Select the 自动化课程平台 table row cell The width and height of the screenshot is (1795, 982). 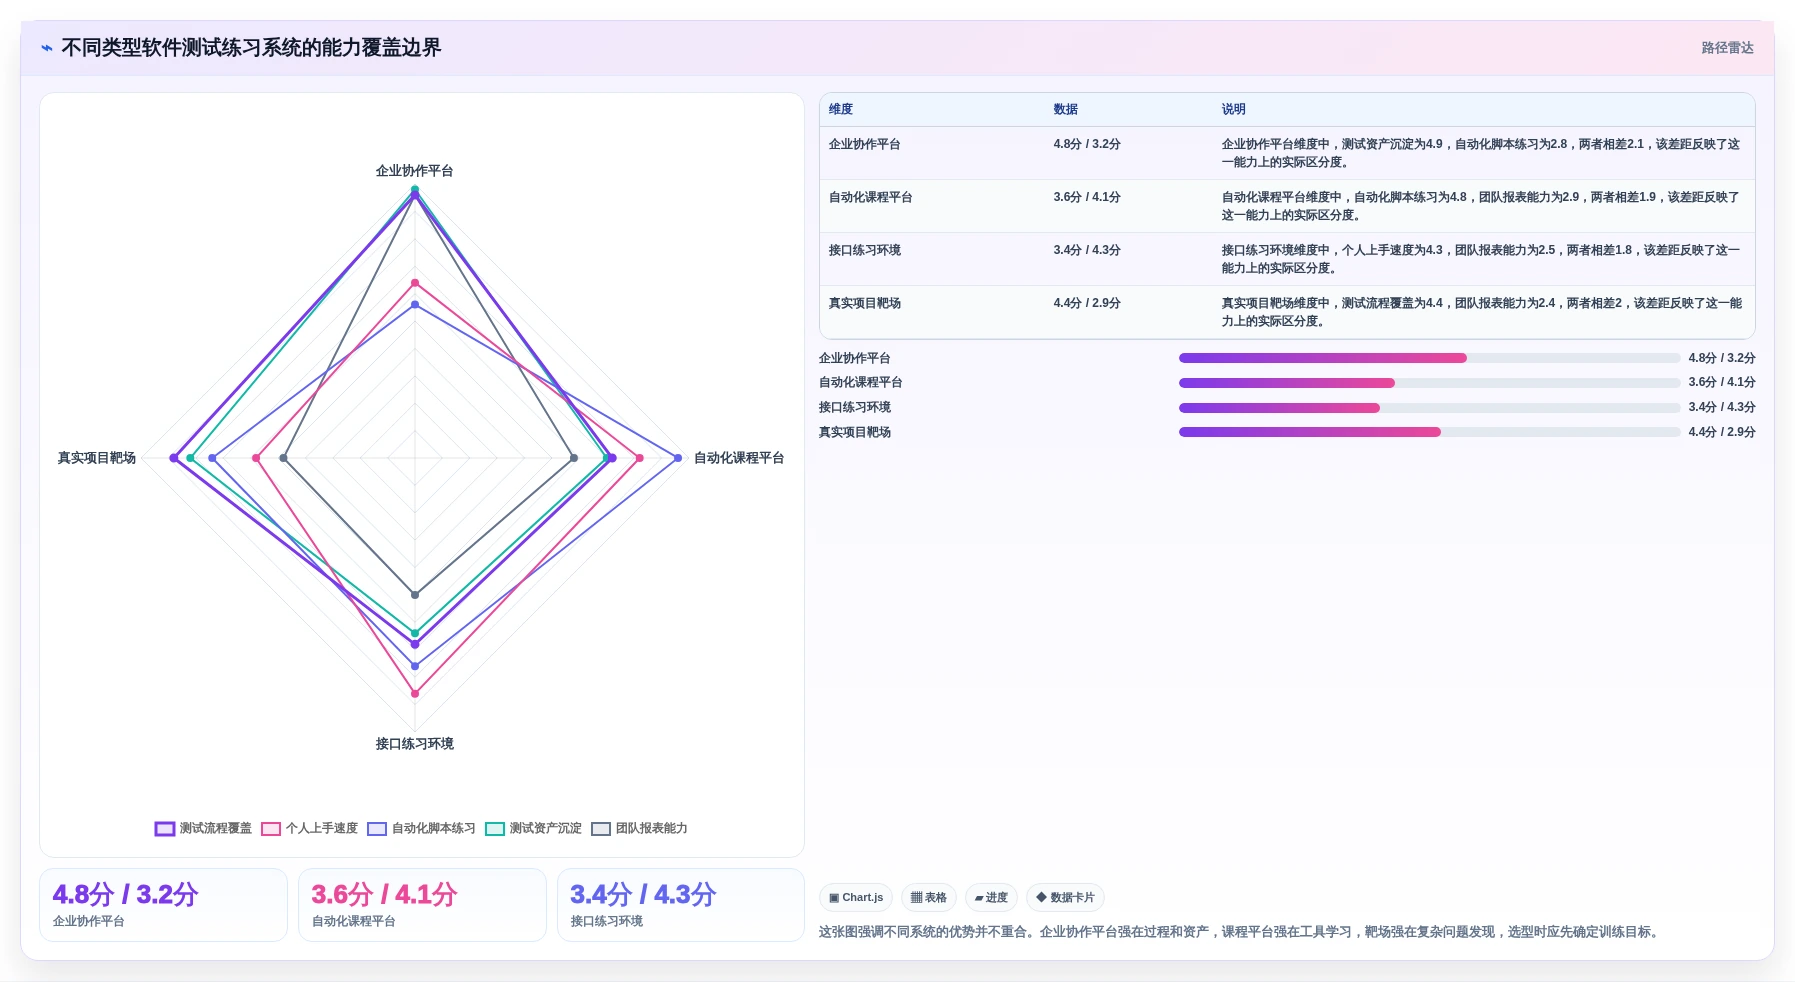[x=932, y=206]
